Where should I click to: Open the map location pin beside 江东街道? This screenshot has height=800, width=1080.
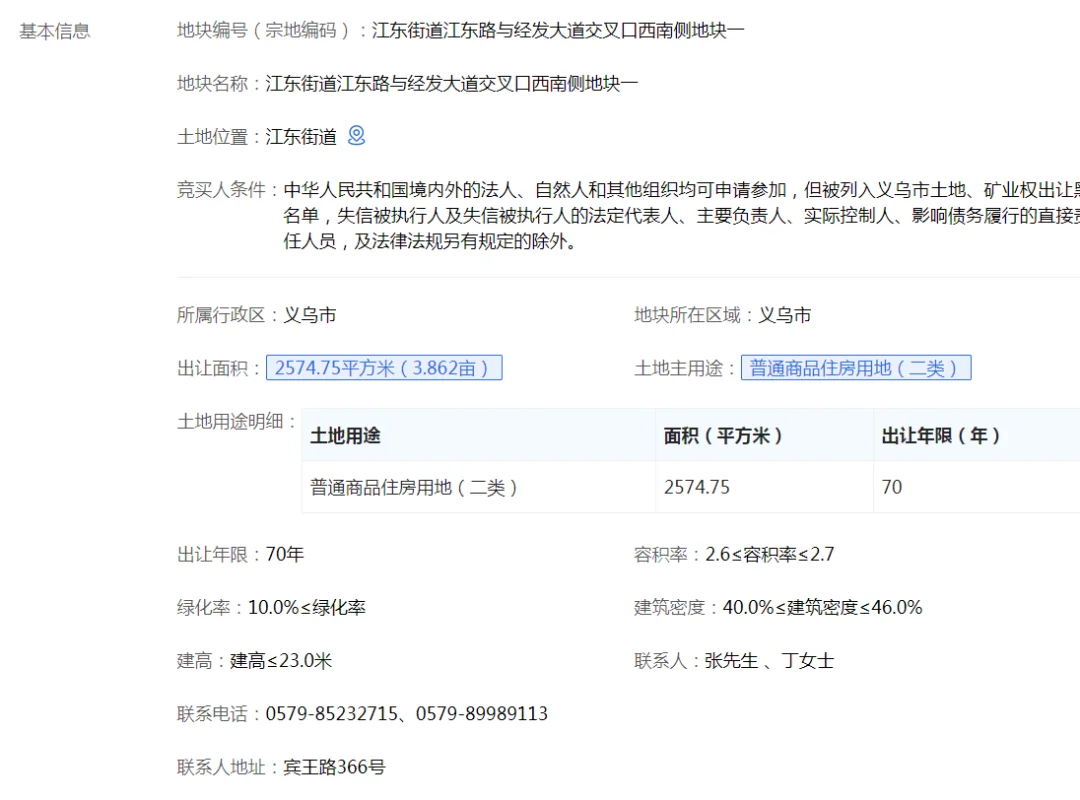(356, 136)
